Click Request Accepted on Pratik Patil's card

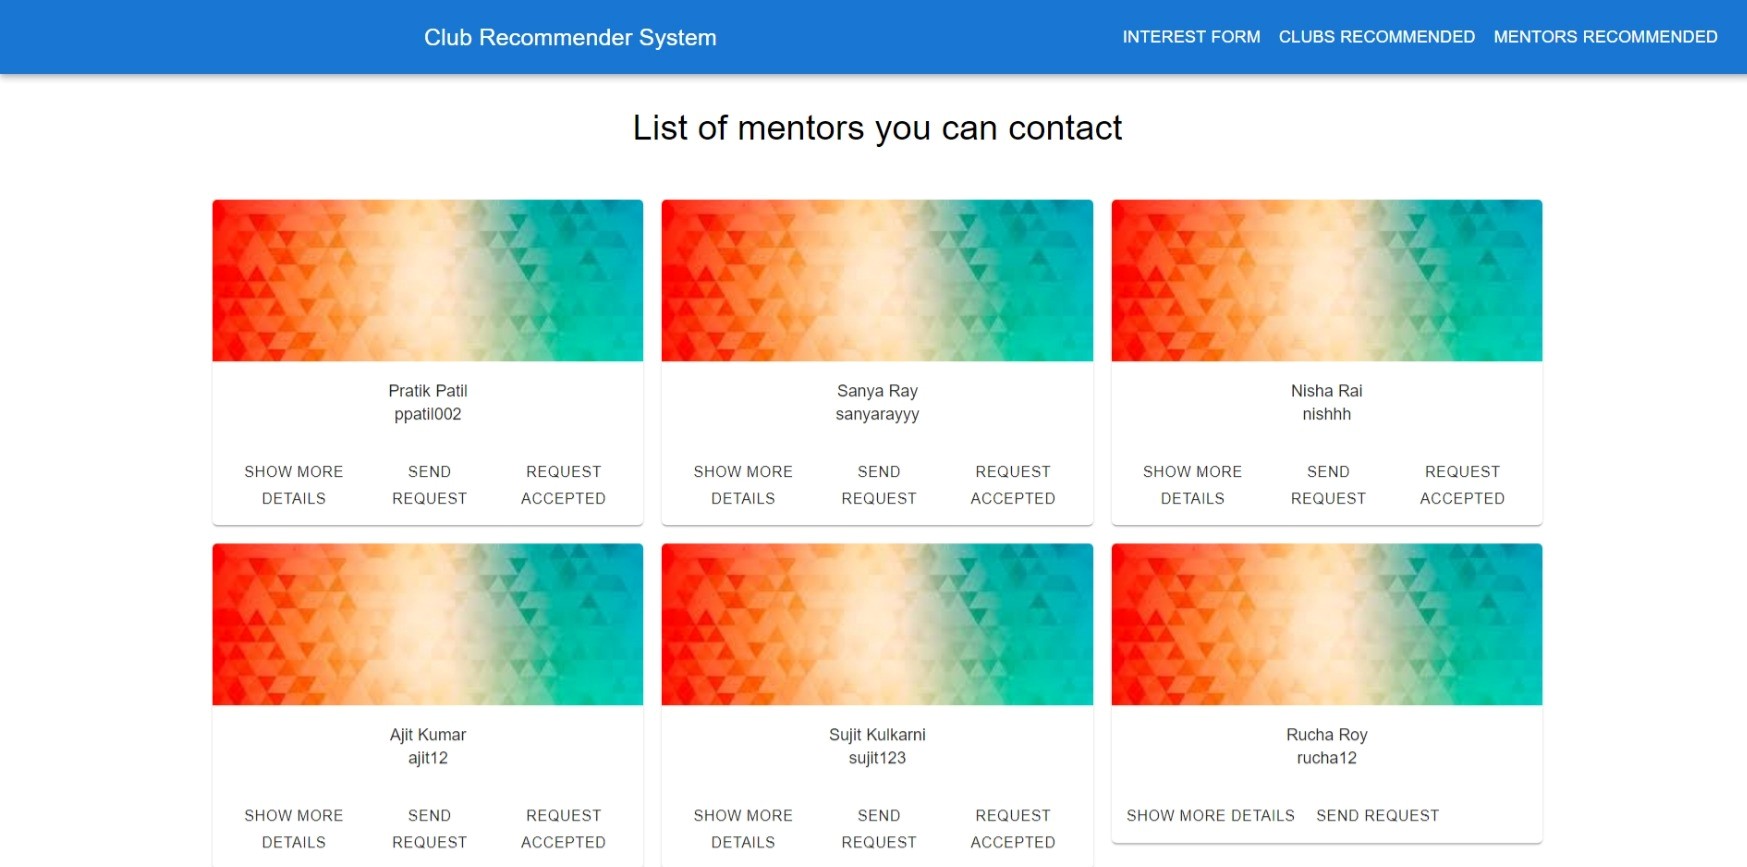562,485
